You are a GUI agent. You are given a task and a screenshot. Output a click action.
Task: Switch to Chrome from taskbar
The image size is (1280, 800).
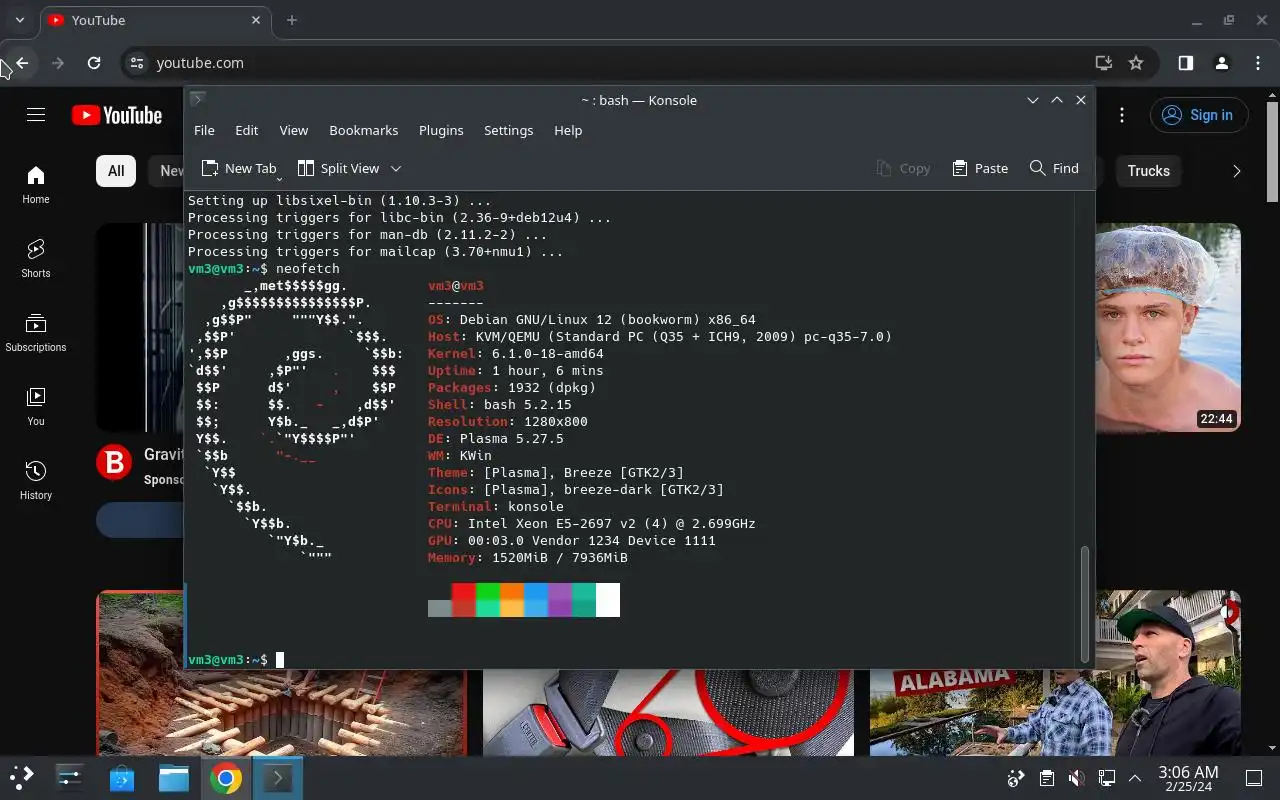226,777
